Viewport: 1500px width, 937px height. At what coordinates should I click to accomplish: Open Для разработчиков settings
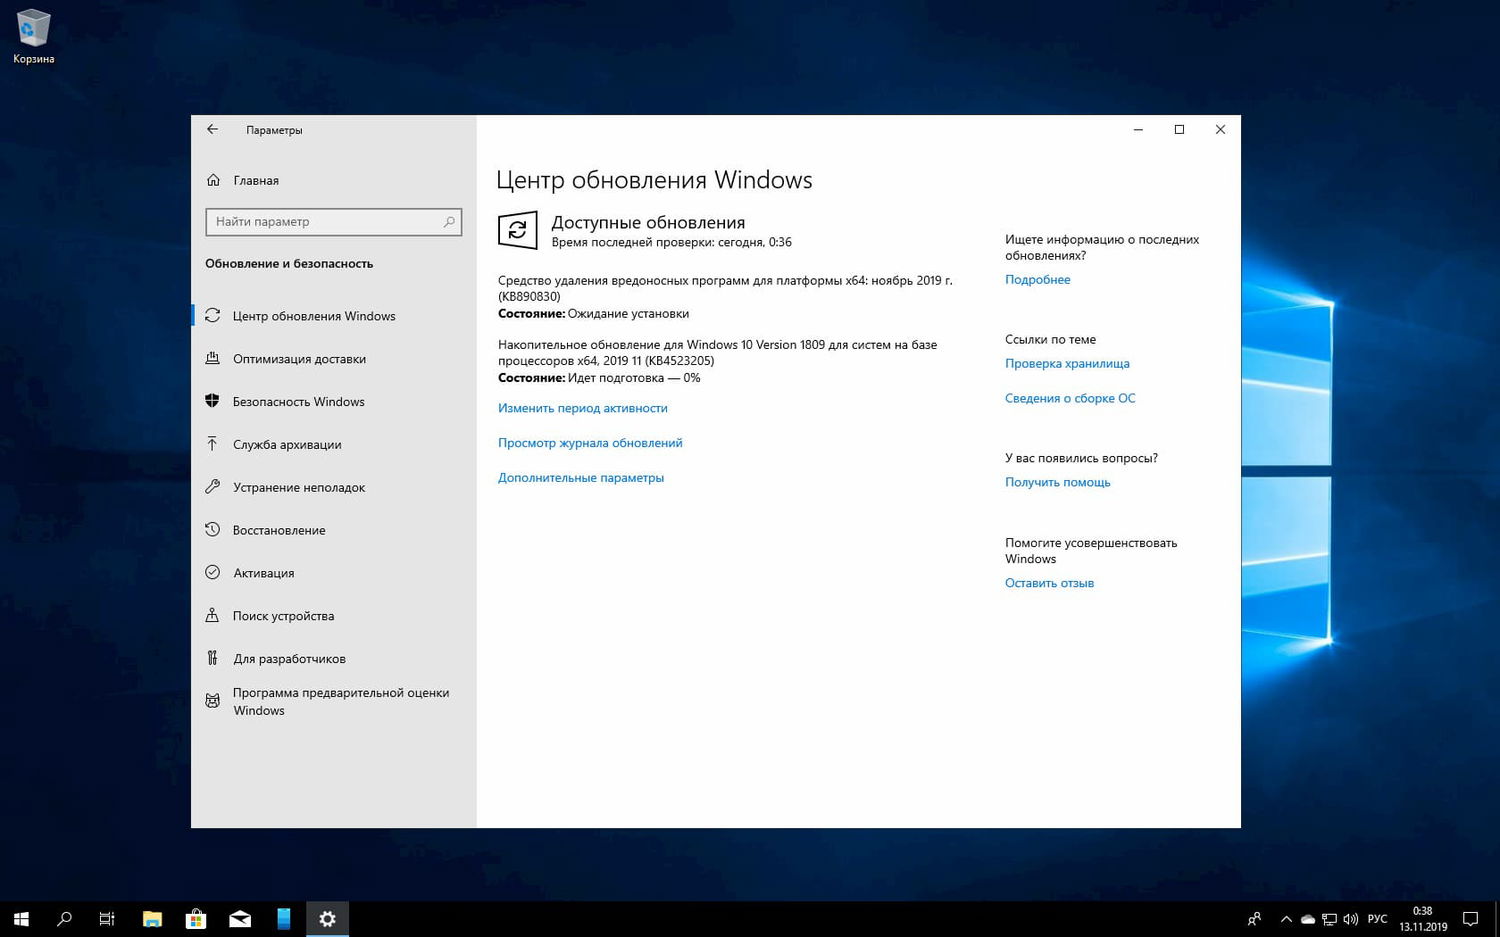click(x=289, y=658)
